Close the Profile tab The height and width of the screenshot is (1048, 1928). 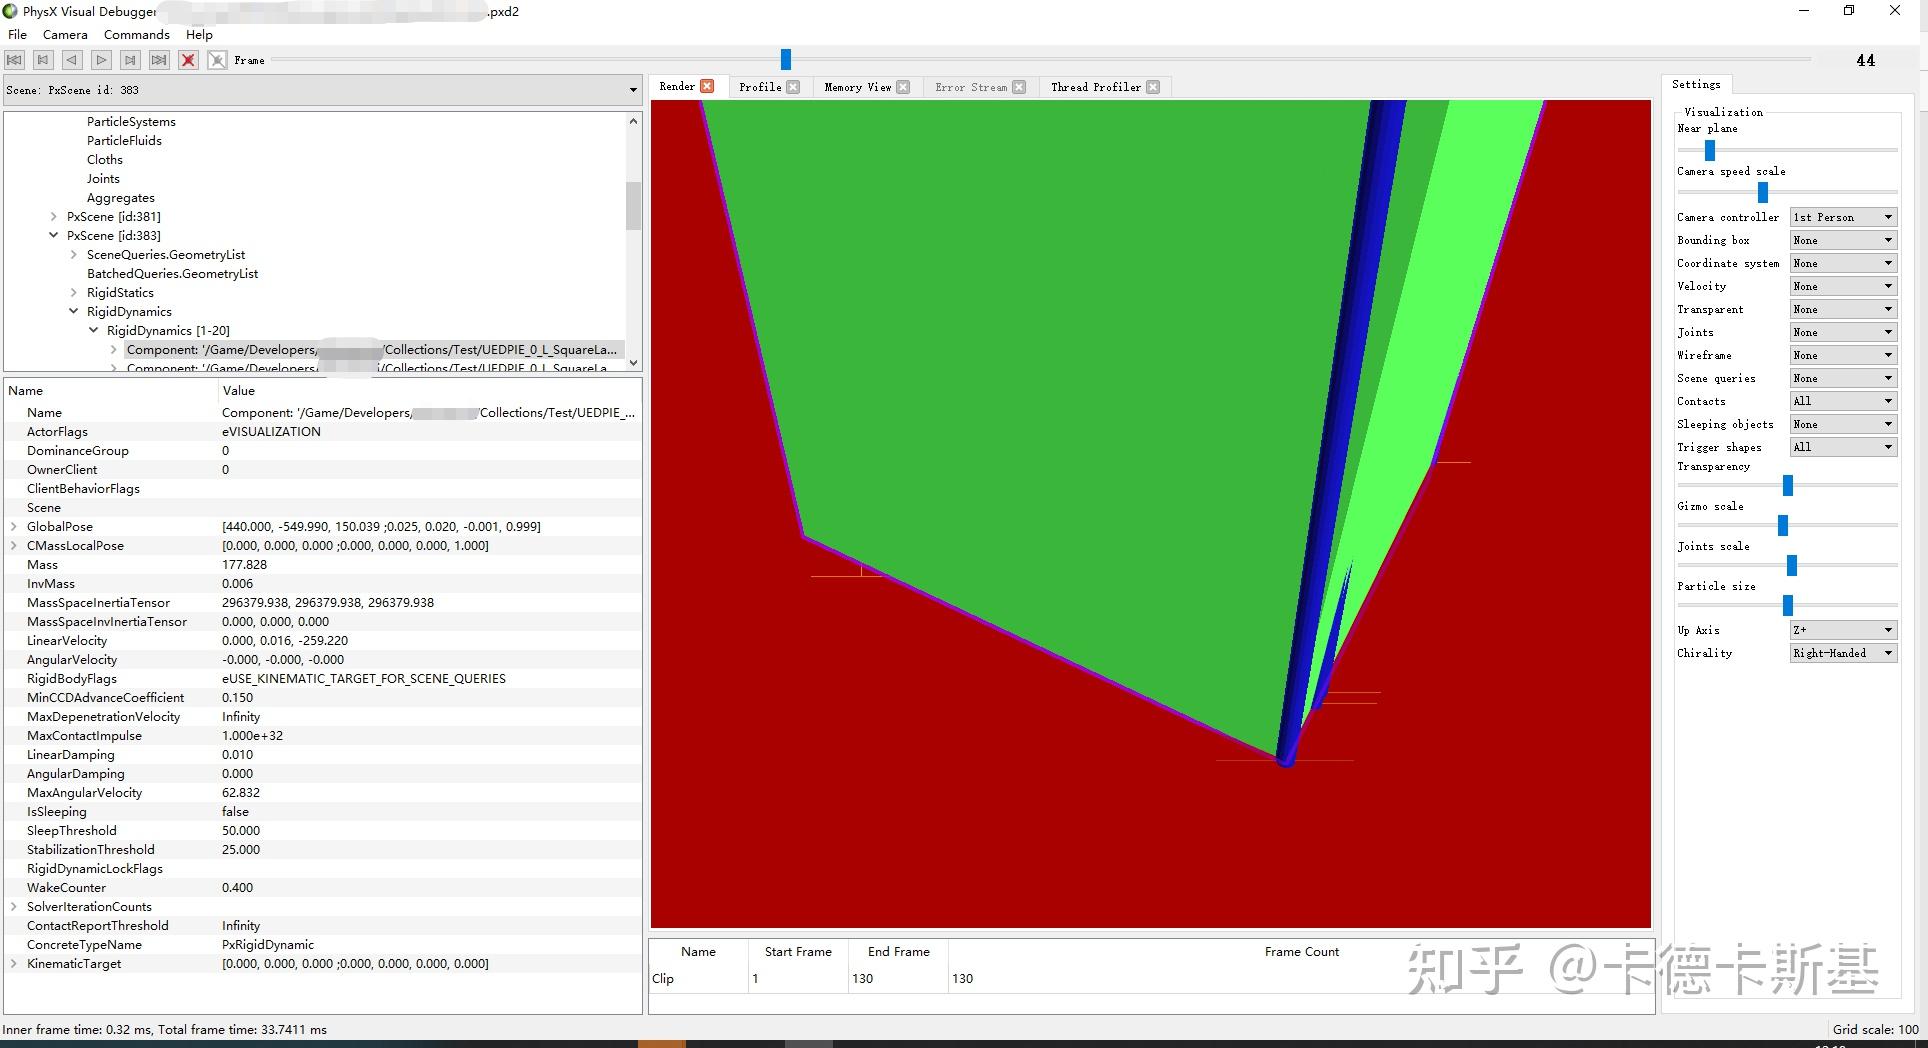(793, 87)
